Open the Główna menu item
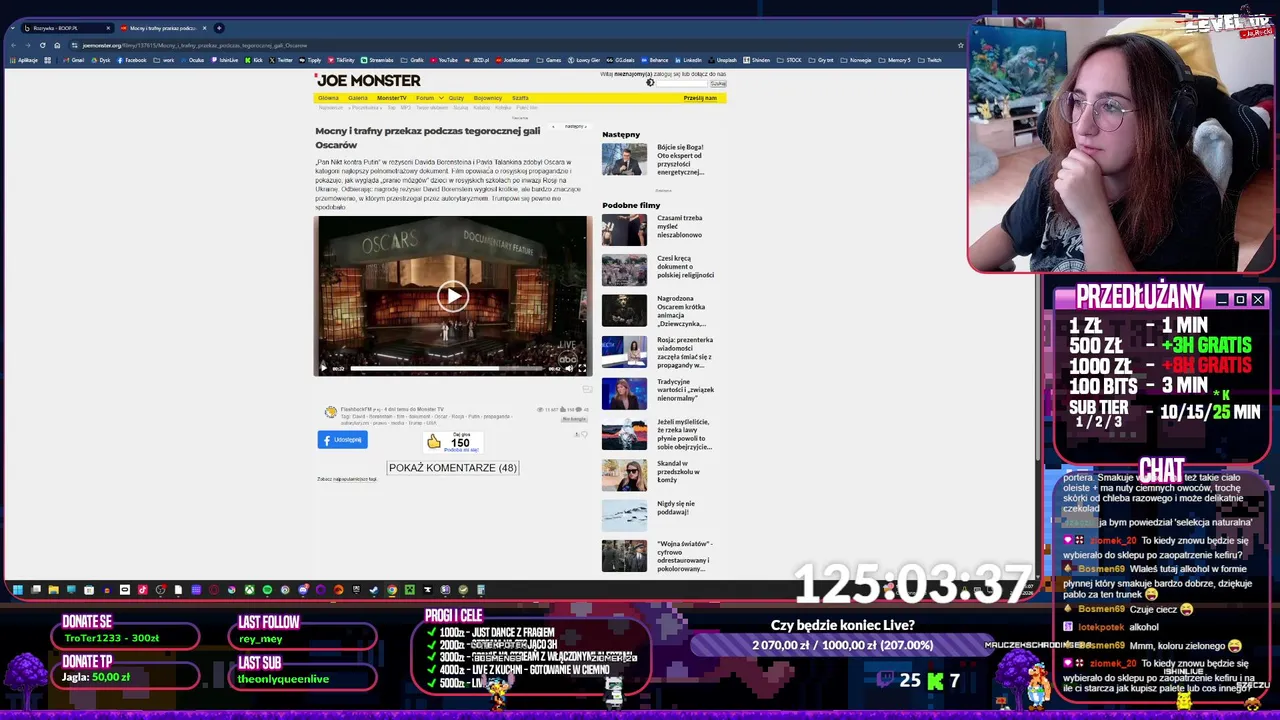Screen dimensions: 1280x720 point(328,98)
